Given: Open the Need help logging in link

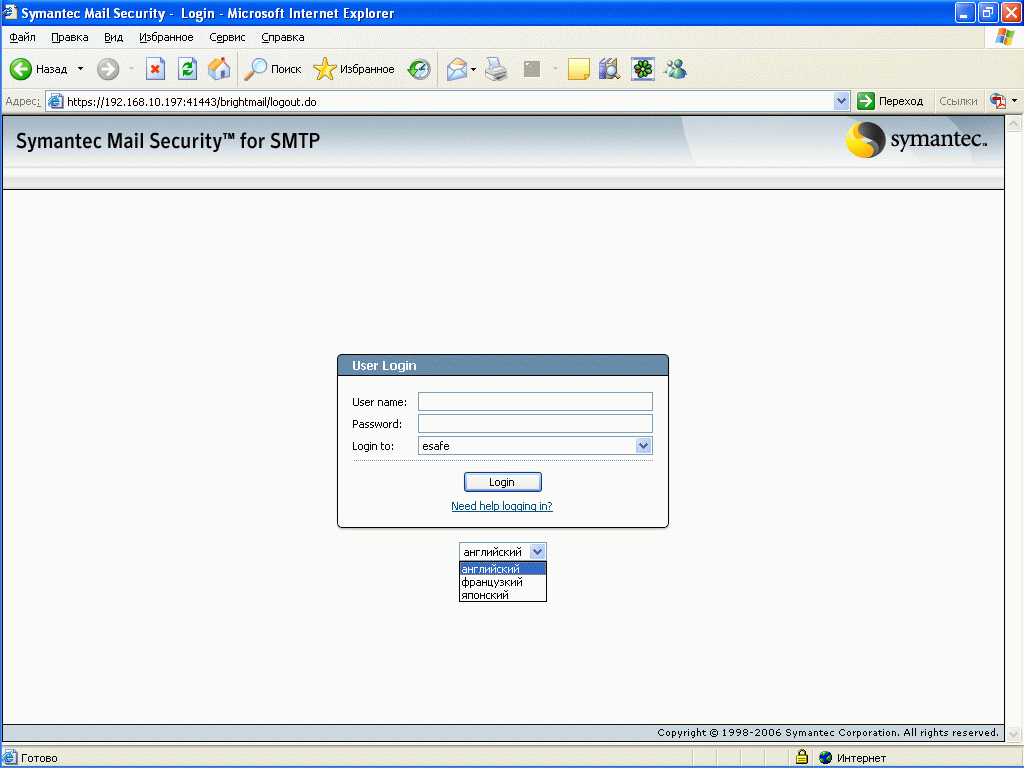Looking at the screenshot, I should coord(502,506).
